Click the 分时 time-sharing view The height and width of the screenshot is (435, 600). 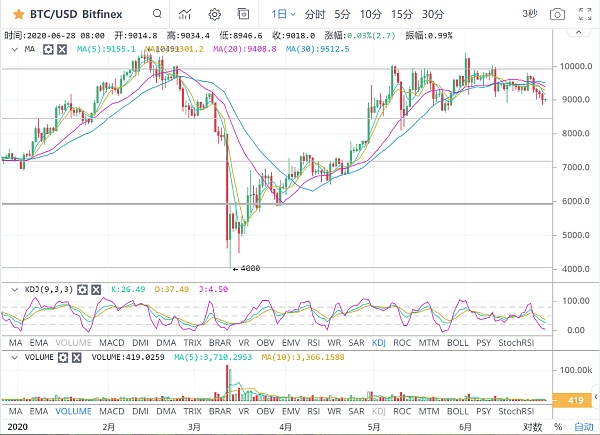314,15
